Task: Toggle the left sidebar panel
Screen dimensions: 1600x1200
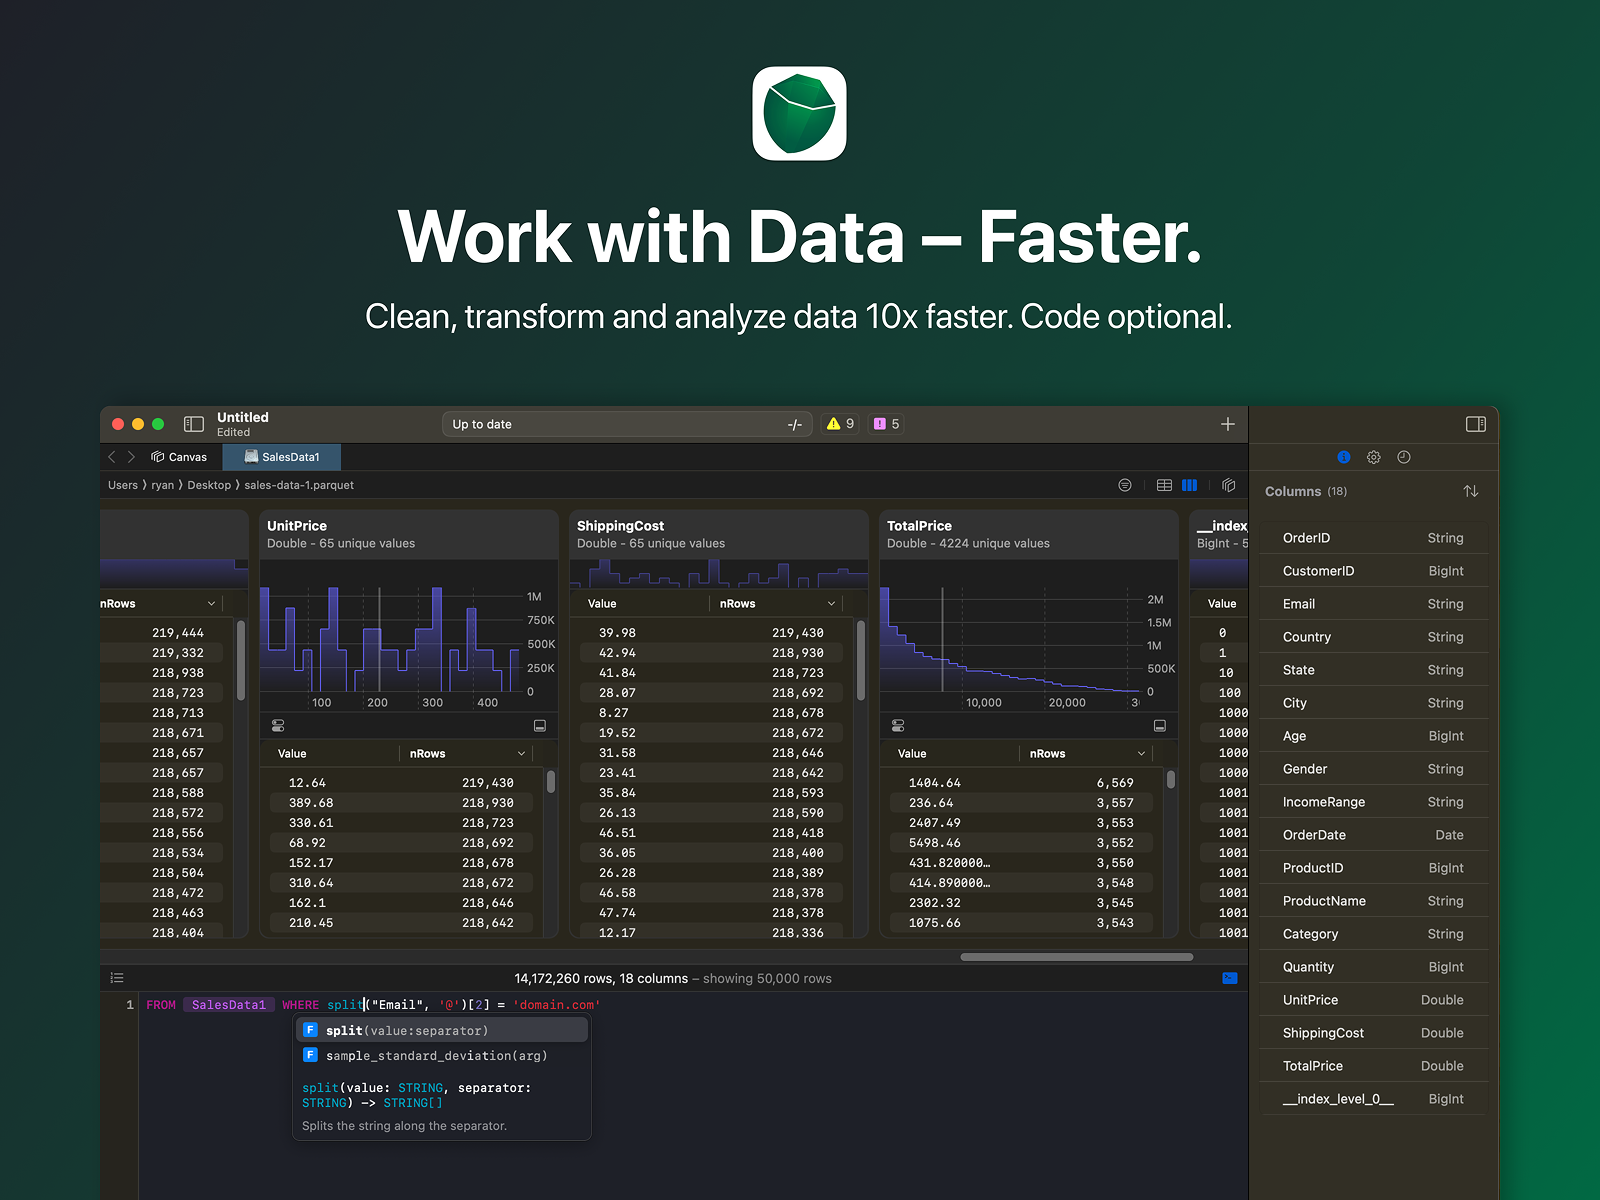Action: coord(194,424)
